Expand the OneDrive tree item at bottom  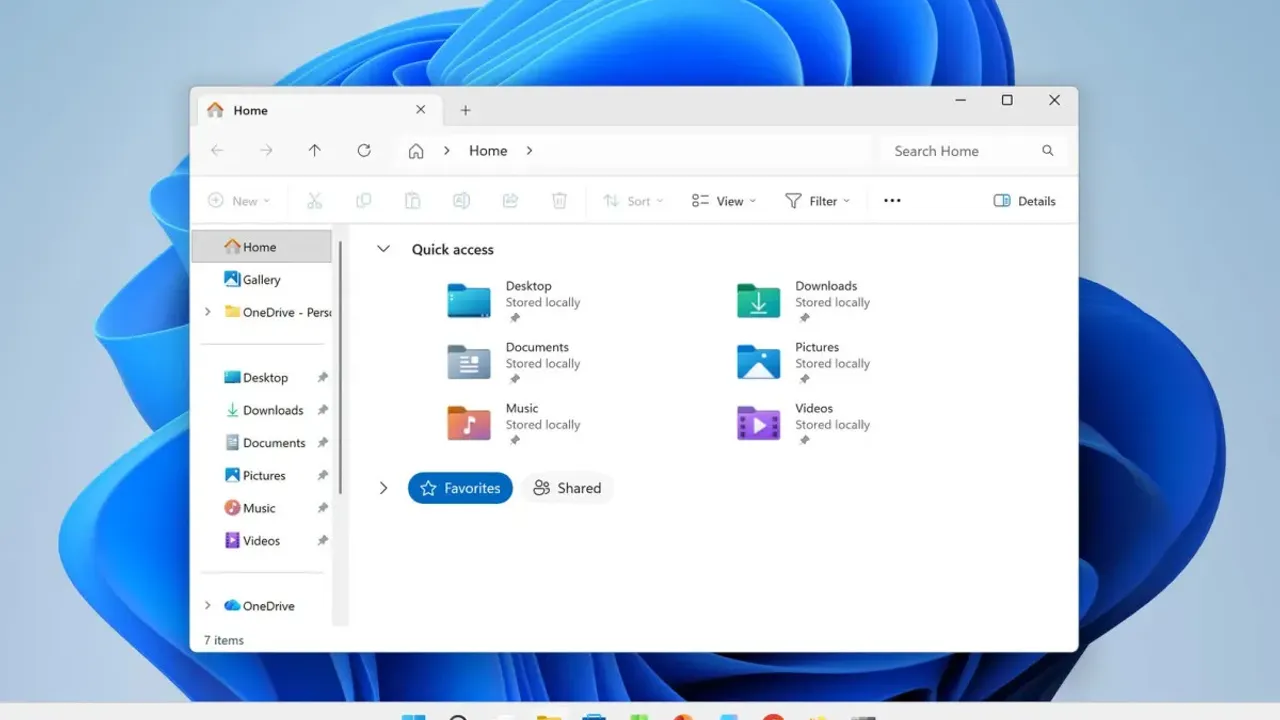coord(207,605)
